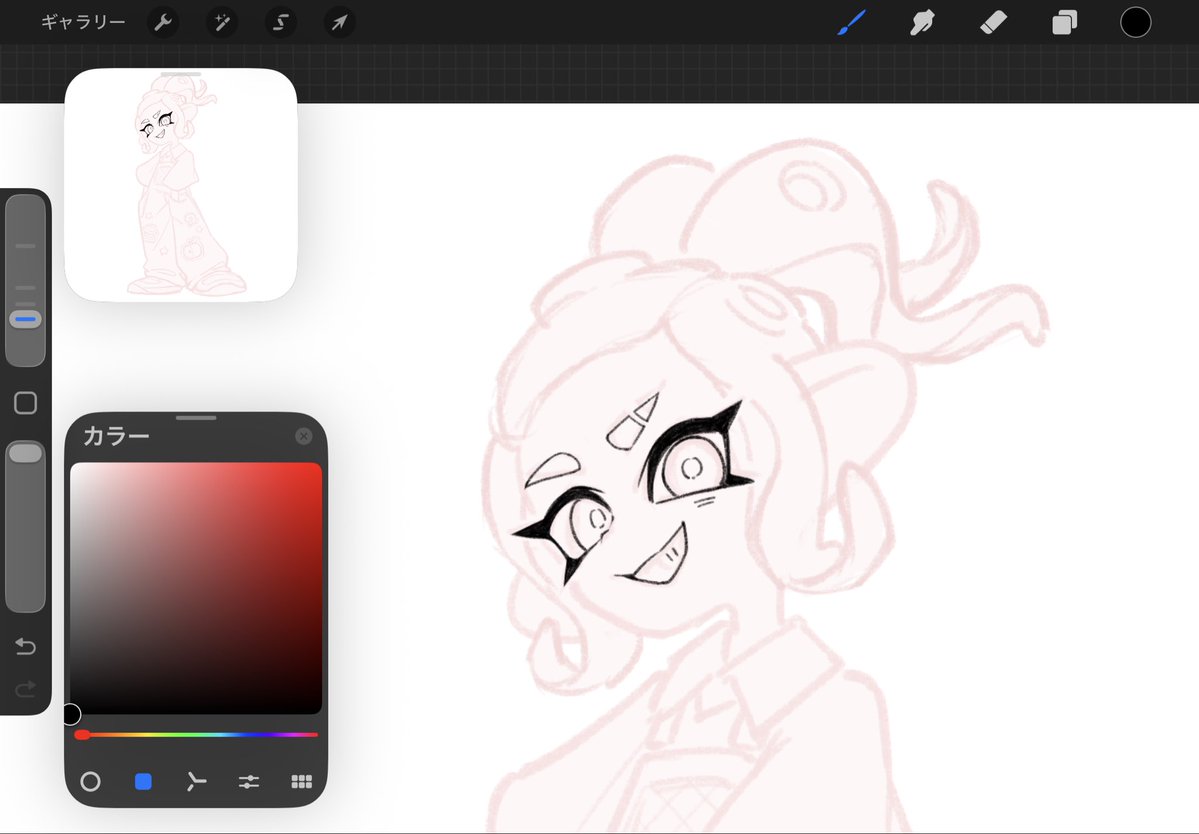1199x834 pixels.
Task: Switch to the Disc color tab
Action: 90,781
